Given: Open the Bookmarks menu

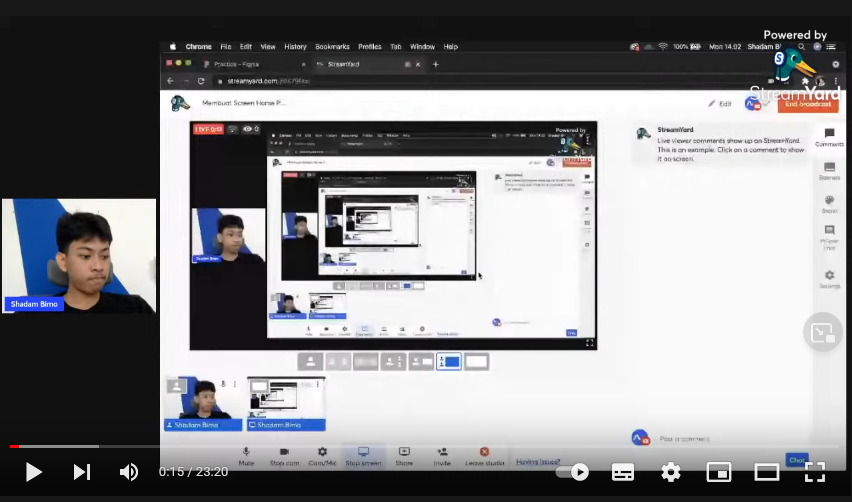Looking at the screenshot, I should [x=332, y=47].
